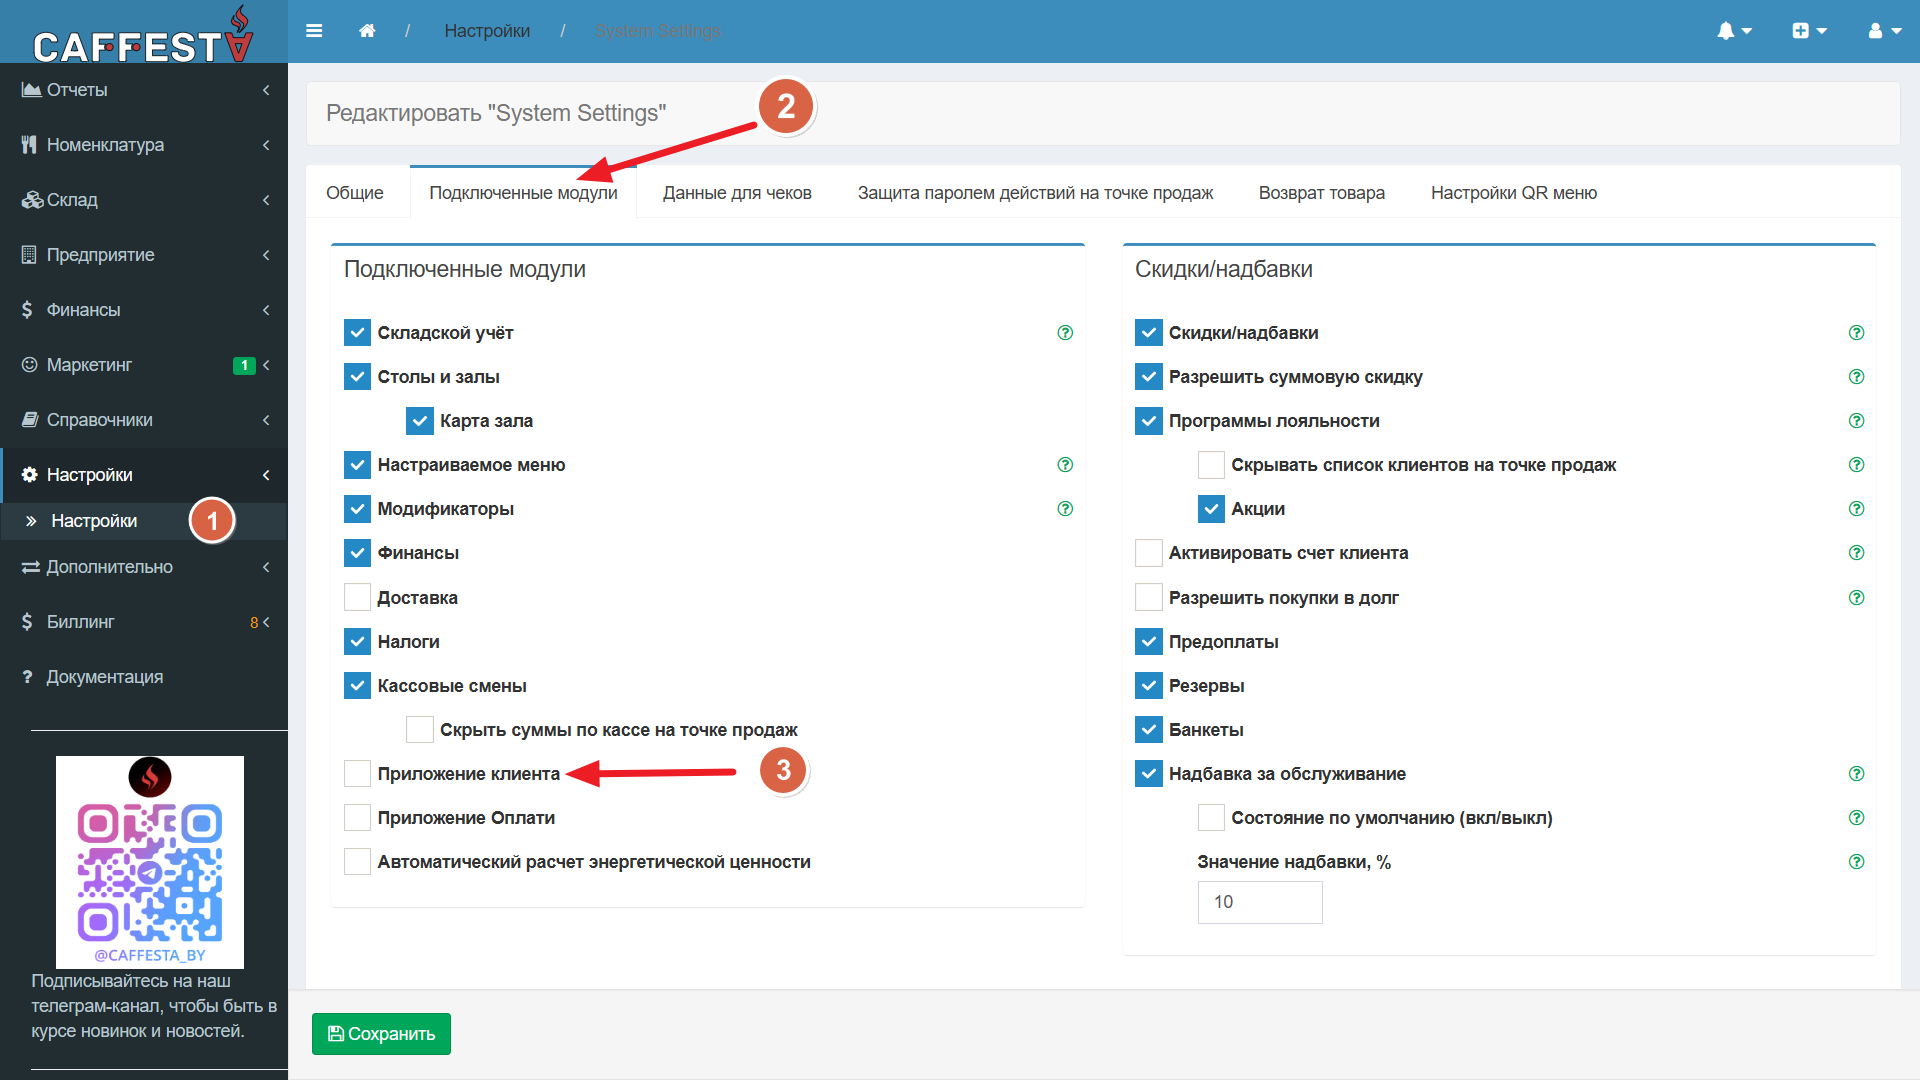Enable the Приложение клиента checkbox
Image resolution: width=1920 pixels, height=1080 pixels.
coord(357,774)
